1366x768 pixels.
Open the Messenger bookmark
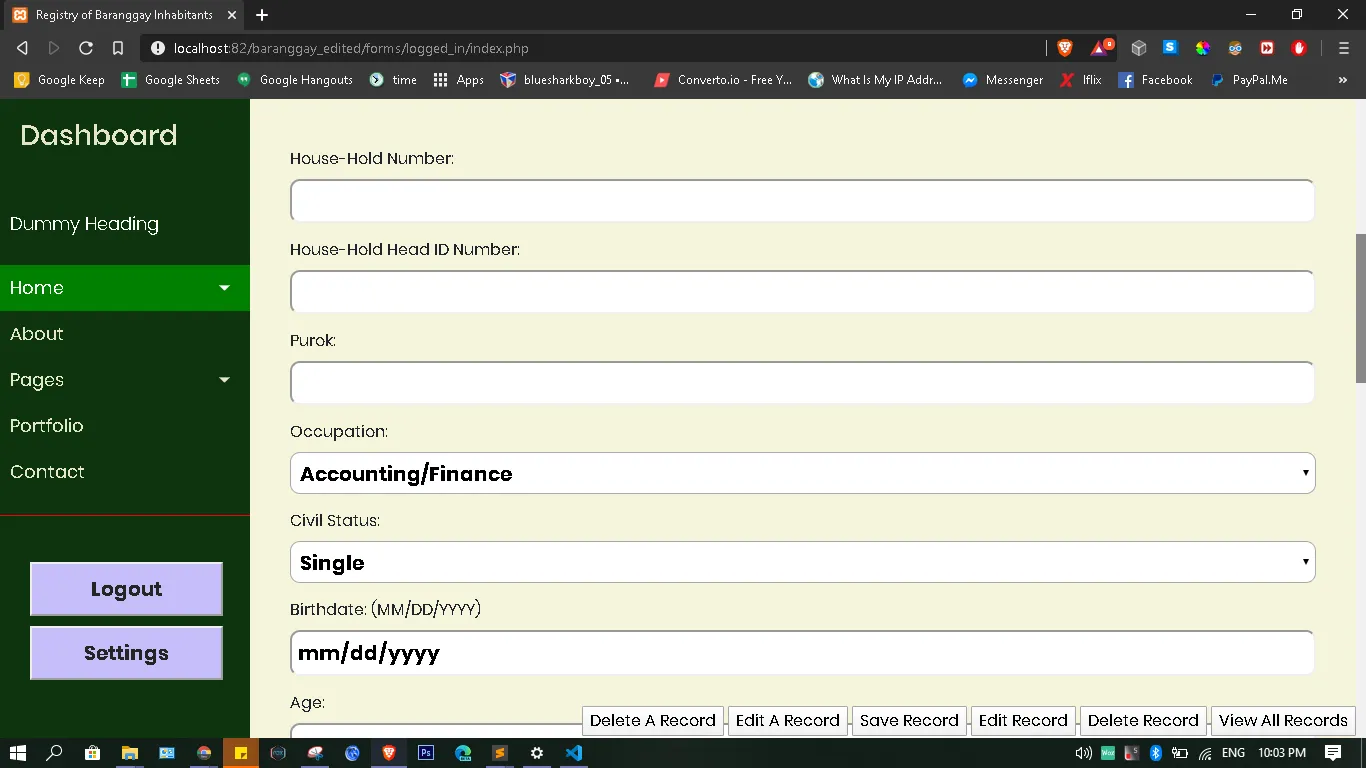tap(1003, 80)
